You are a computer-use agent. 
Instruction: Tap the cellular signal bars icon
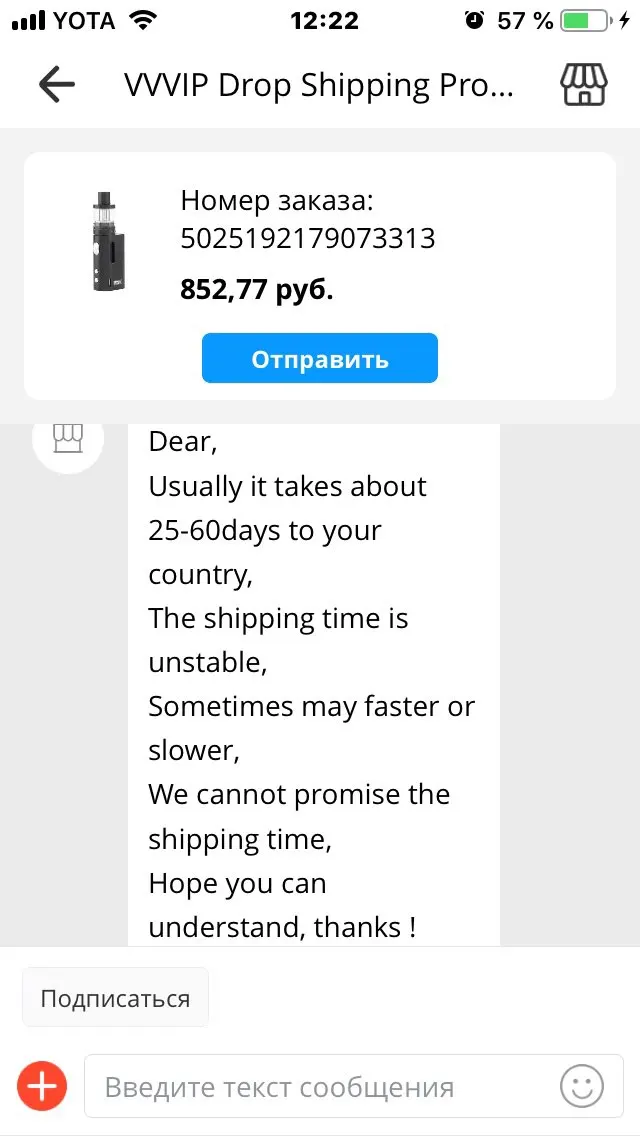pyautogui.click(x=28, y=21)
